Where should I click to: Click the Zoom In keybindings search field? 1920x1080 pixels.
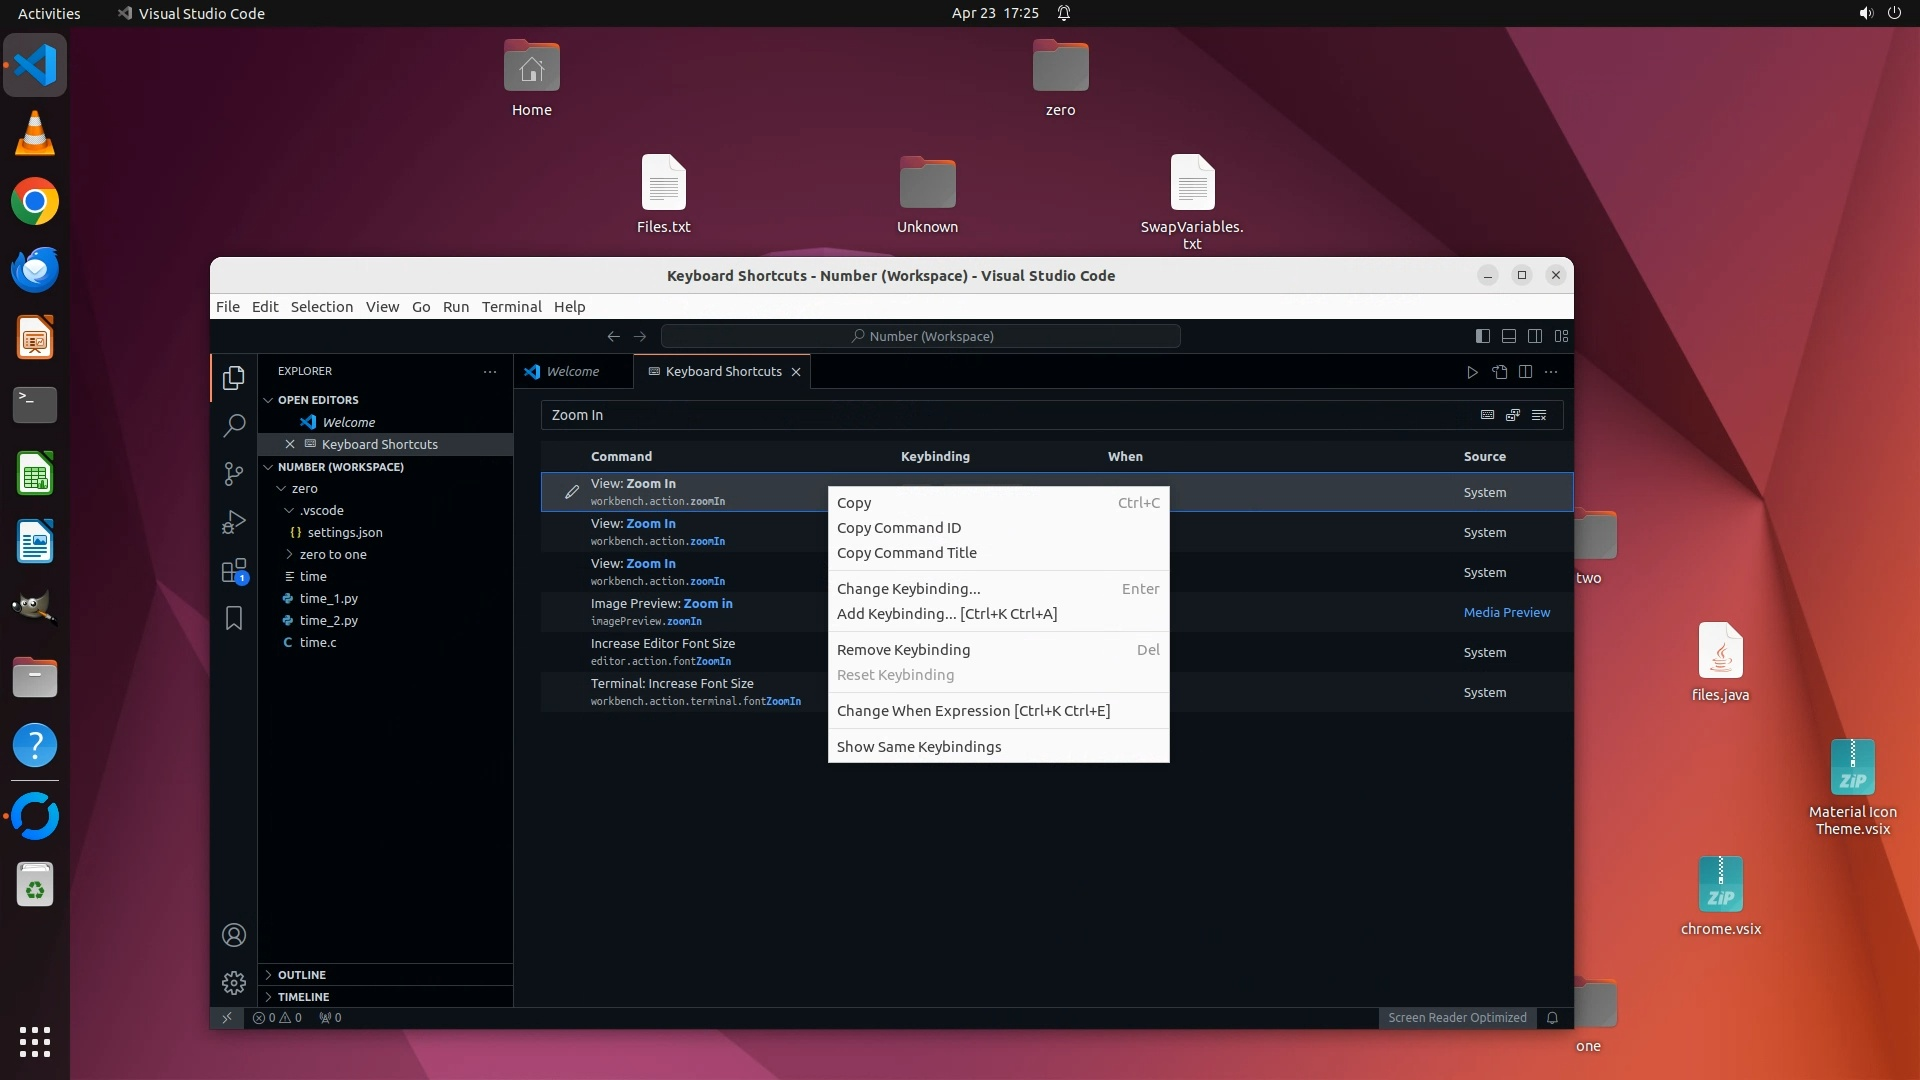pyautogui.click(x=1000, y=415)
